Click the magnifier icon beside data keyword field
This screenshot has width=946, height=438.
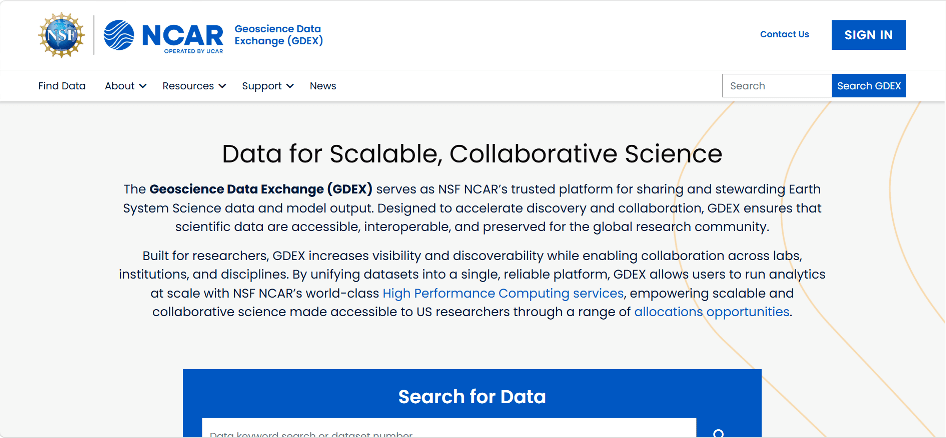pyautogui.click(x=719, y=433)
